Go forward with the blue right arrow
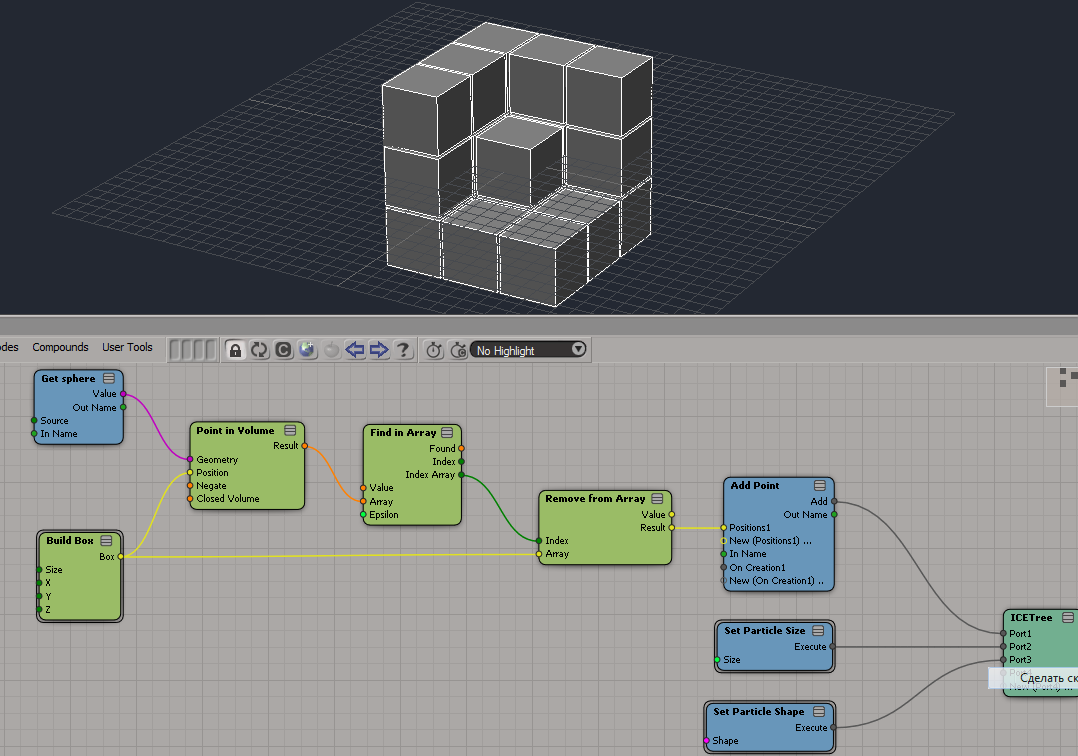The image size is (1078, 756). point(379,350)
